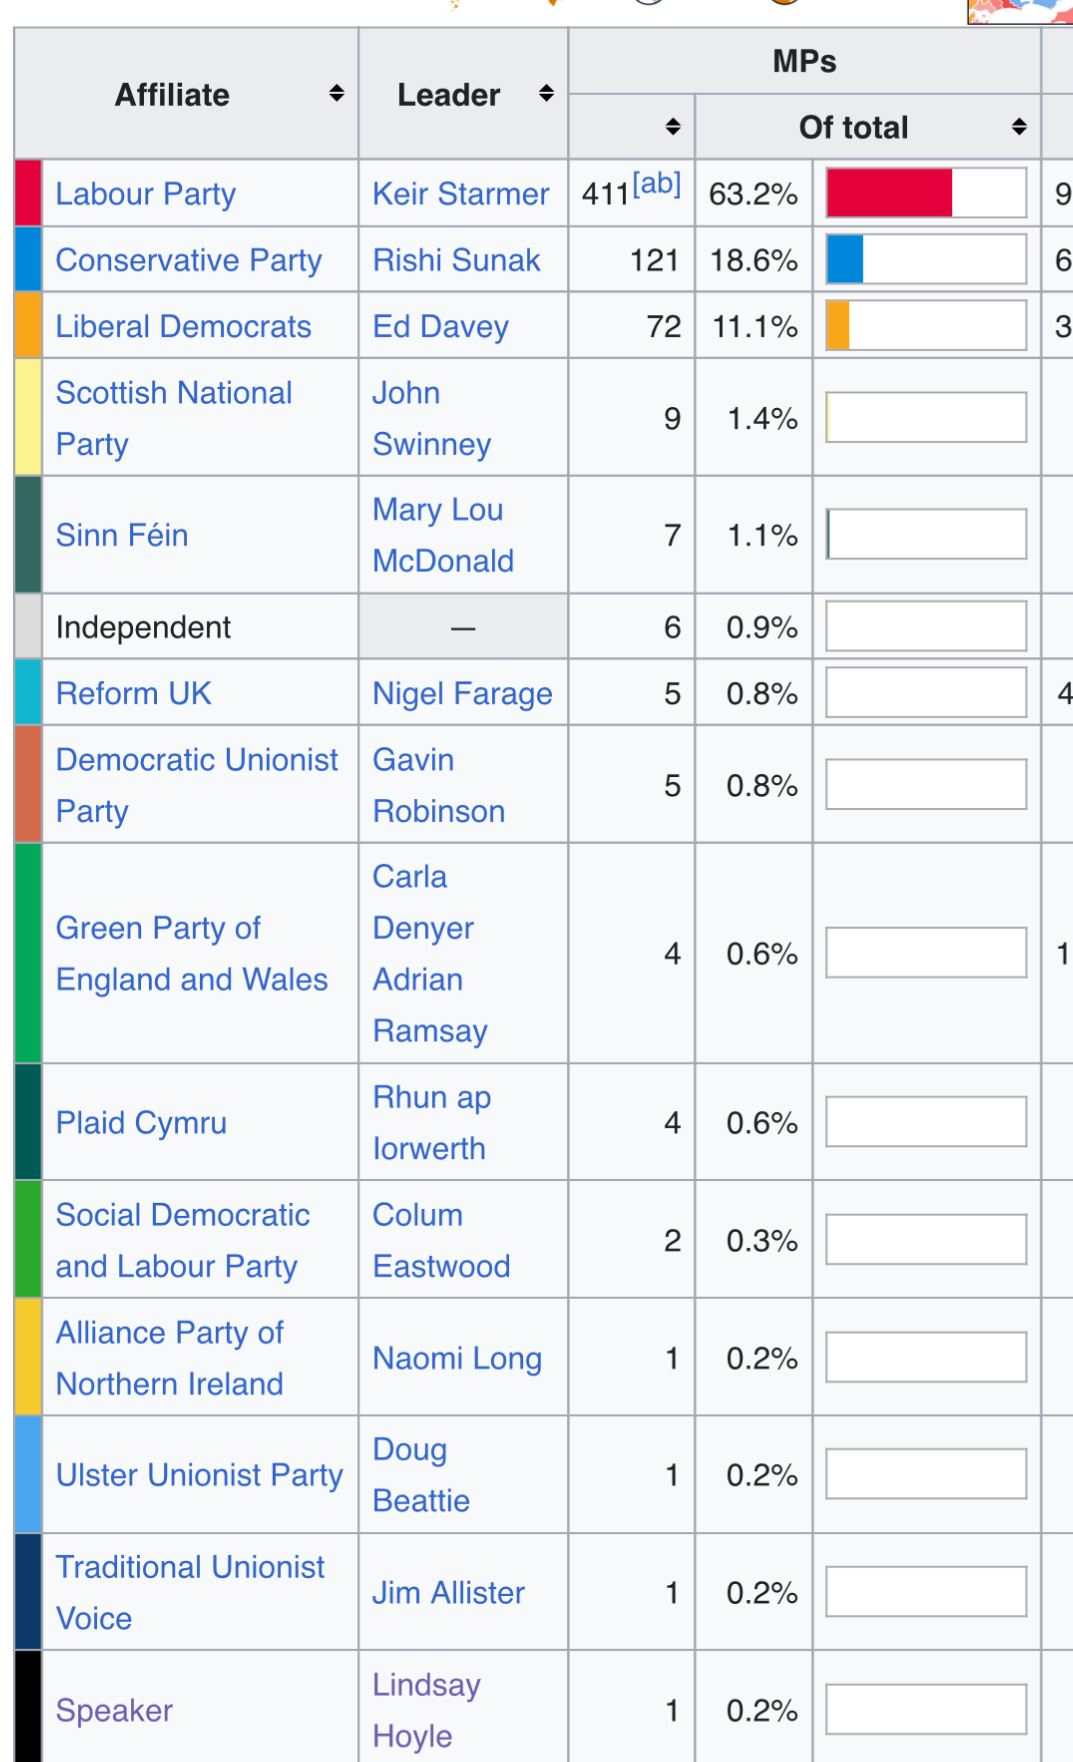Click the Conservative blue percentage bar

click(x=845, y=260)
